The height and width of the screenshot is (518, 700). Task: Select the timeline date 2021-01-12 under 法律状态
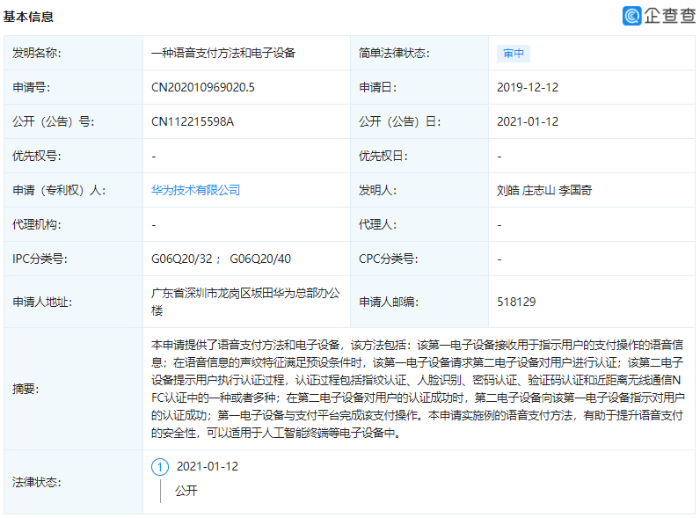(208, 467)
